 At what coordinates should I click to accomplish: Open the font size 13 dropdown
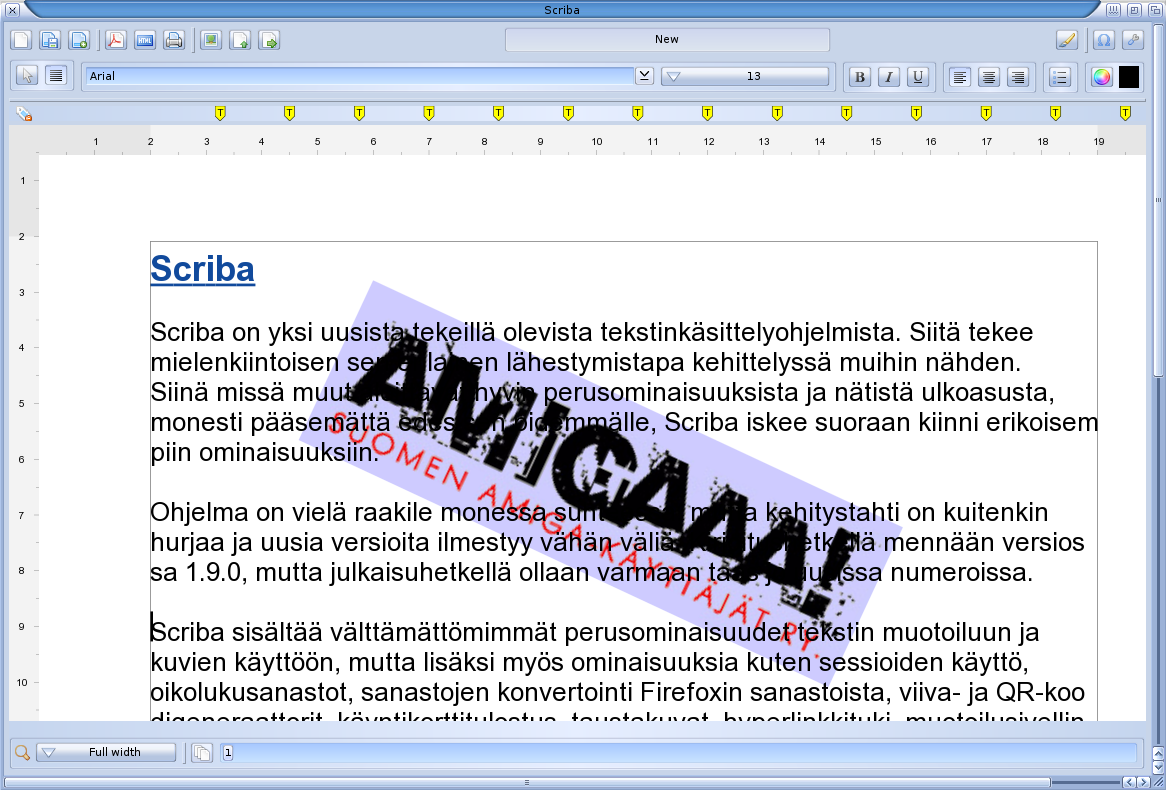745,76
